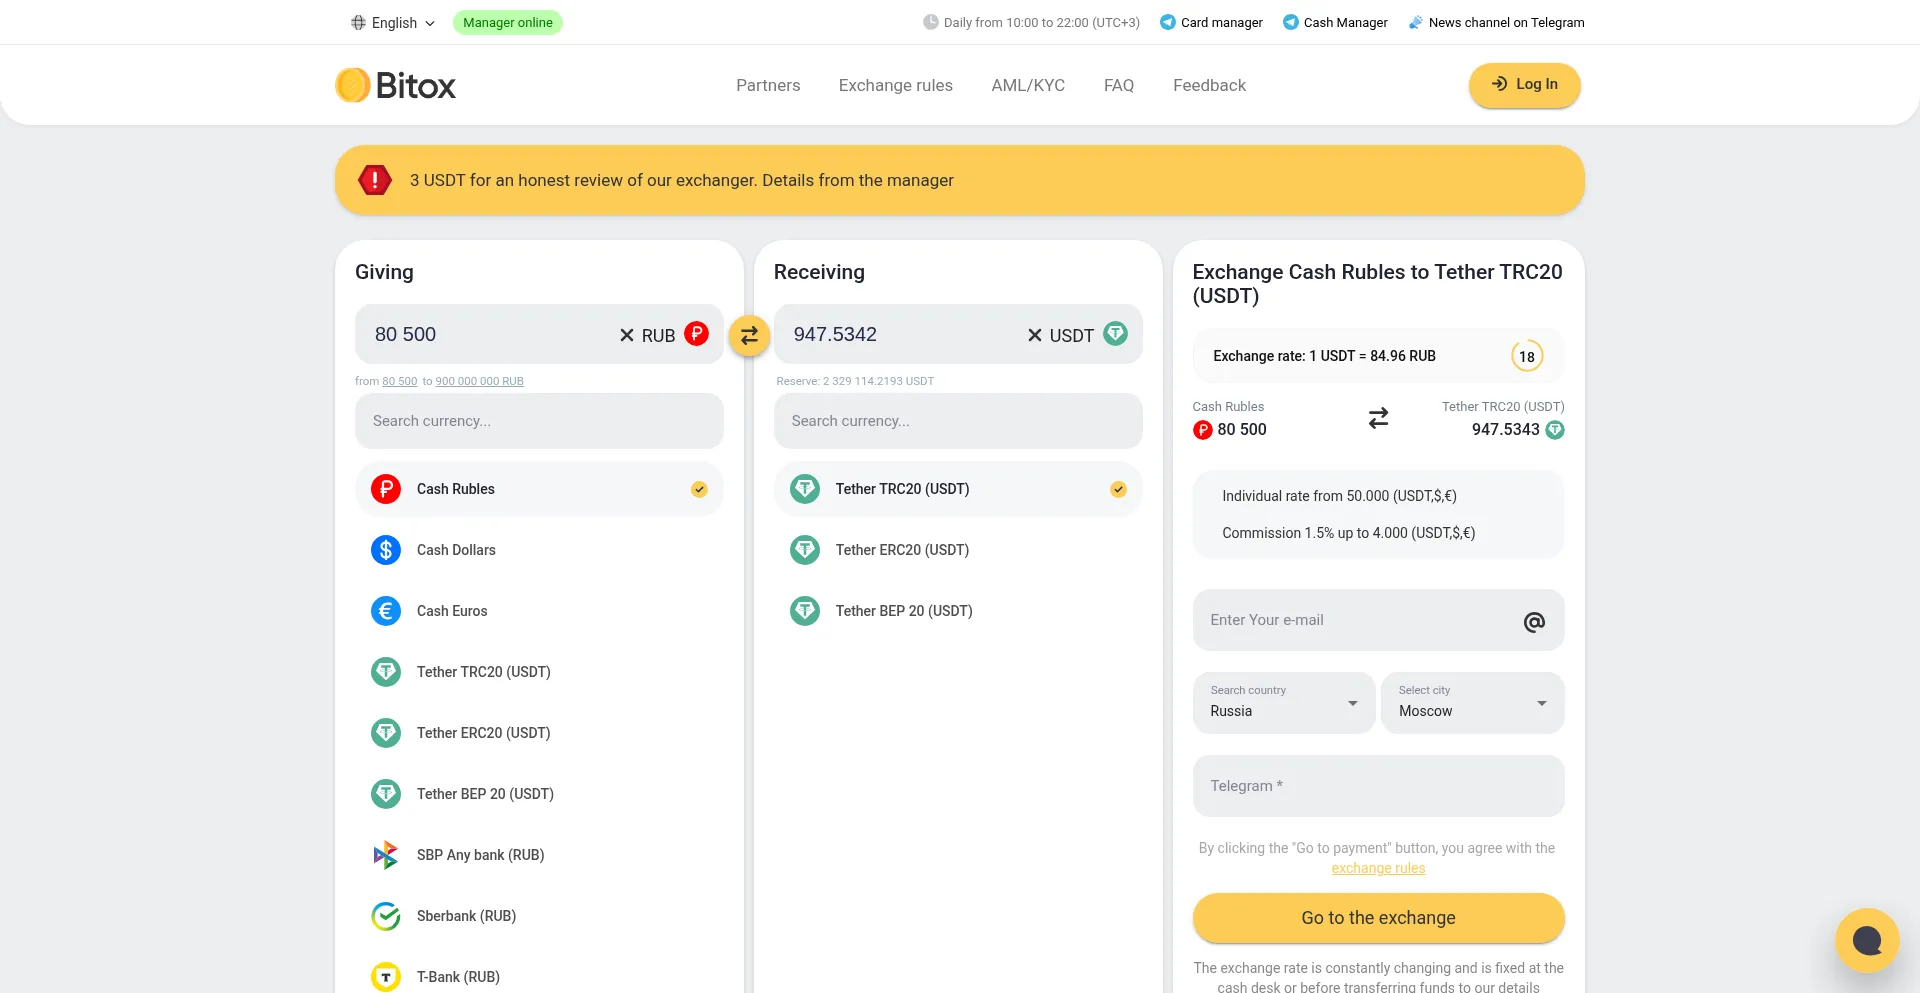
Task: Open the English language dropdown
Action: coord(394,23)
